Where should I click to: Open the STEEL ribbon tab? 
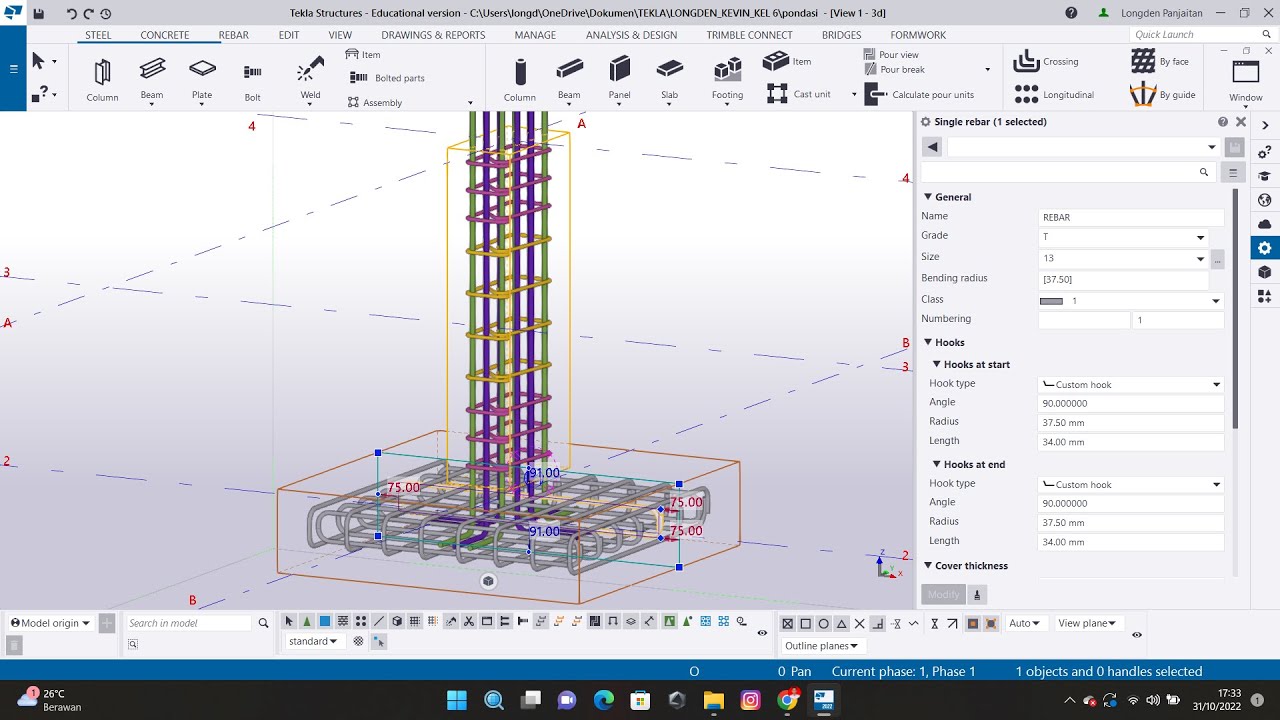click(x=98, y=35)
